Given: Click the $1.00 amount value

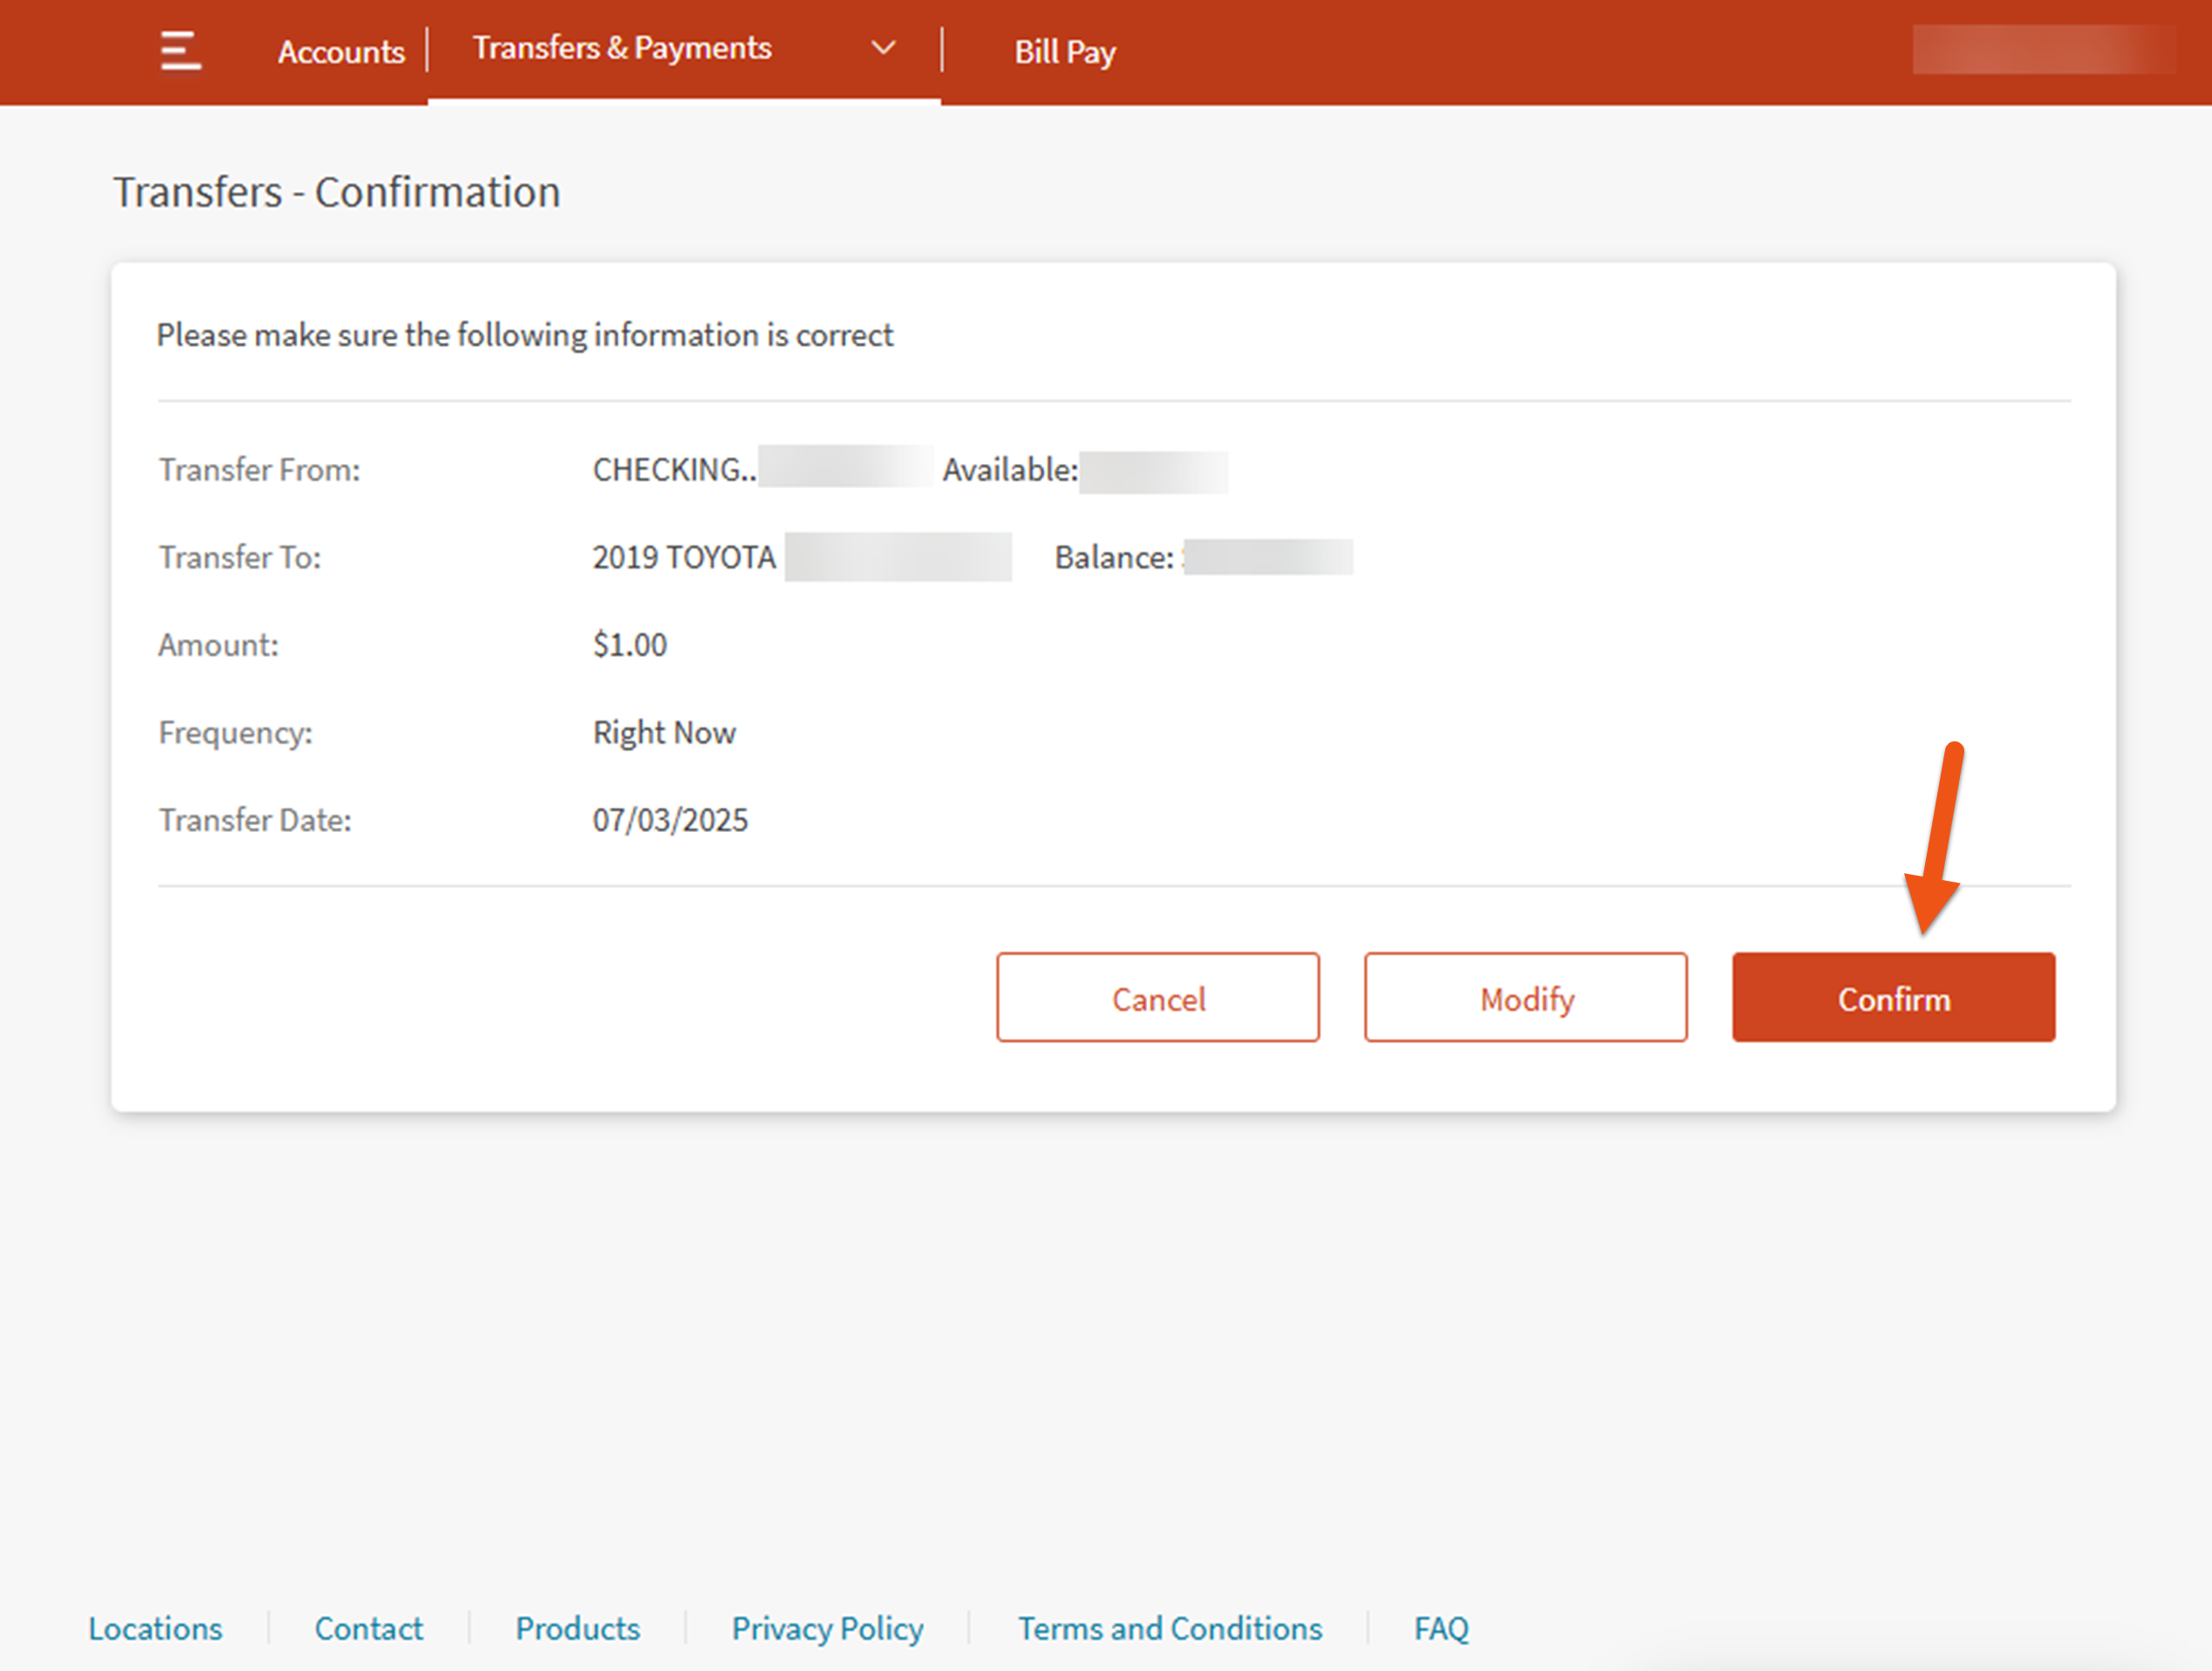Looking at the screenshot, I should pyautogui.click(x=630, y=645).
